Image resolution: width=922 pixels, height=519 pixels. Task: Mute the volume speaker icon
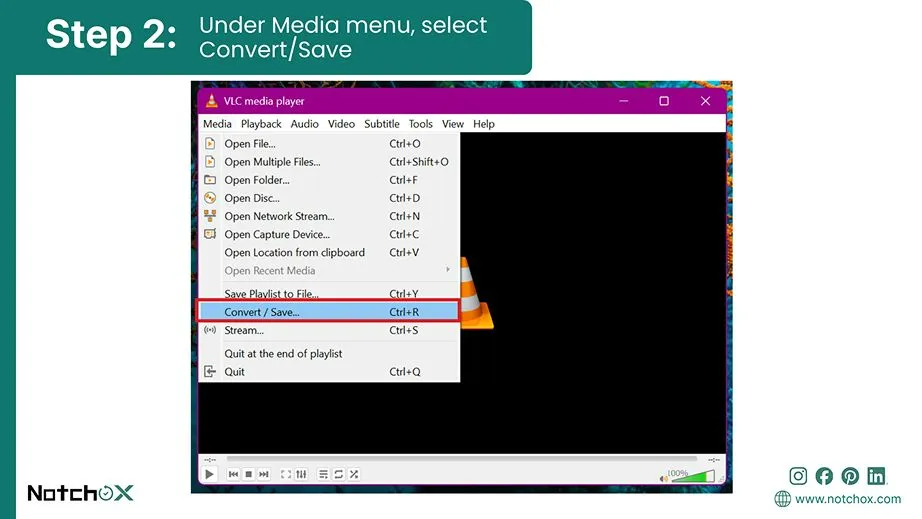pyautogui.click(x=664, y=478)
